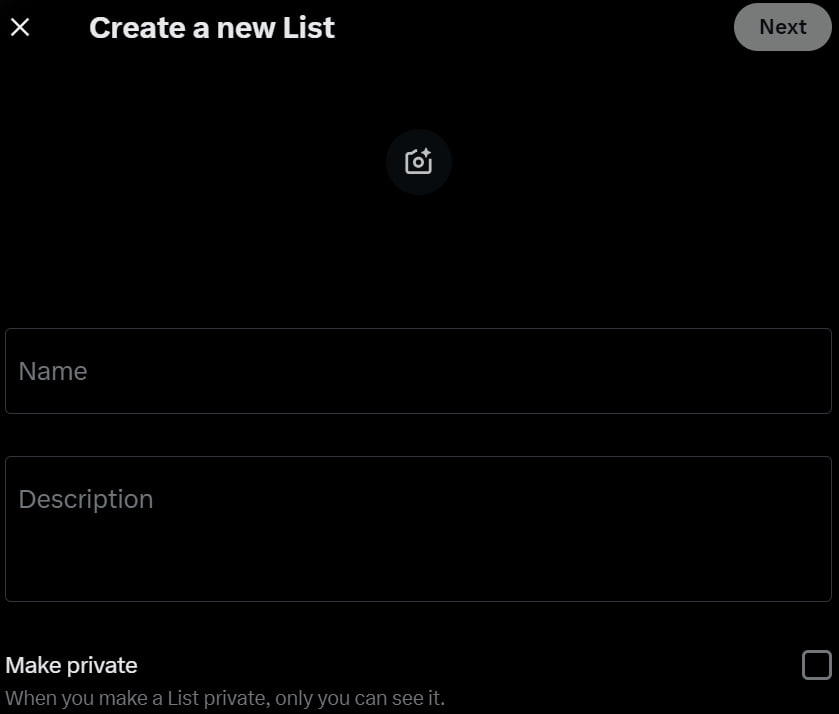Click inside the Name field
This screenshot has width=839, height=714.
coord(418,370)
